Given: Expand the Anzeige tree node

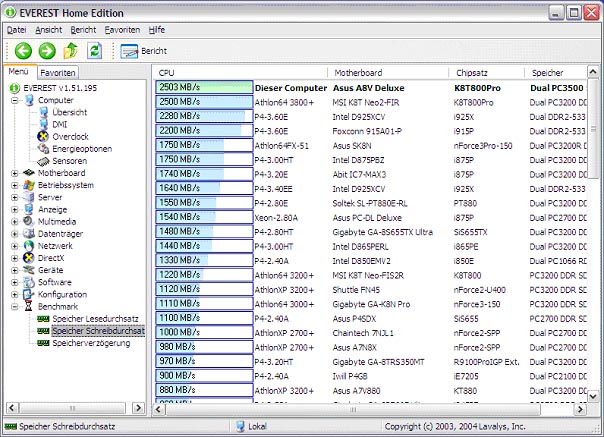Looking at the screenshot, I should (x=15, y=210).
